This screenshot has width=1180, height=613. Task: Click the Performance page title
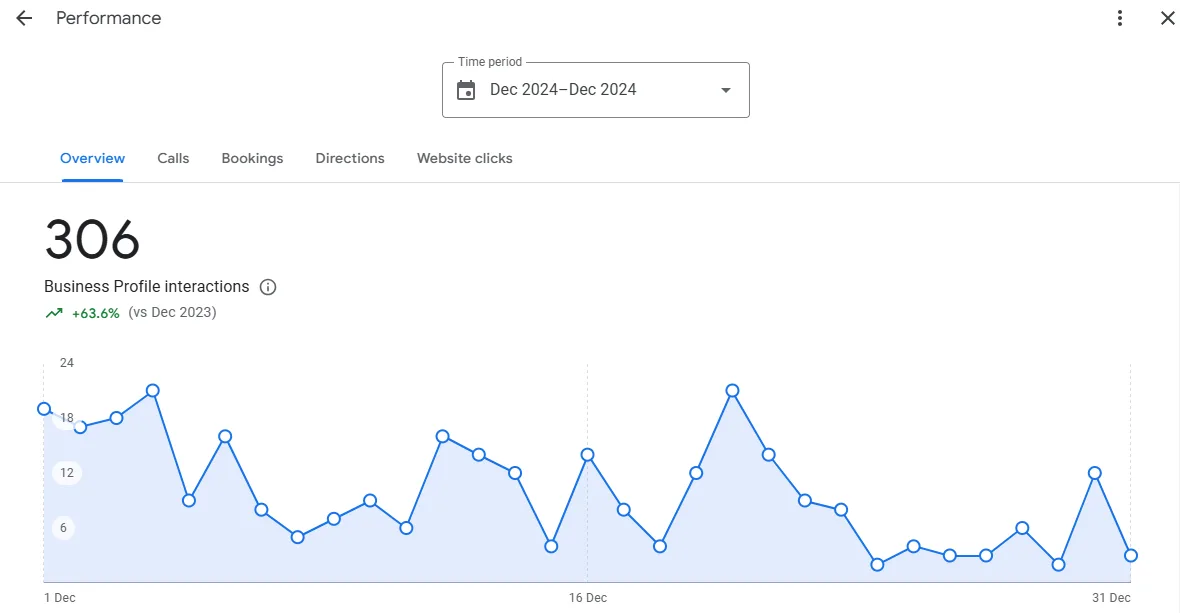(x=108, y=18)
